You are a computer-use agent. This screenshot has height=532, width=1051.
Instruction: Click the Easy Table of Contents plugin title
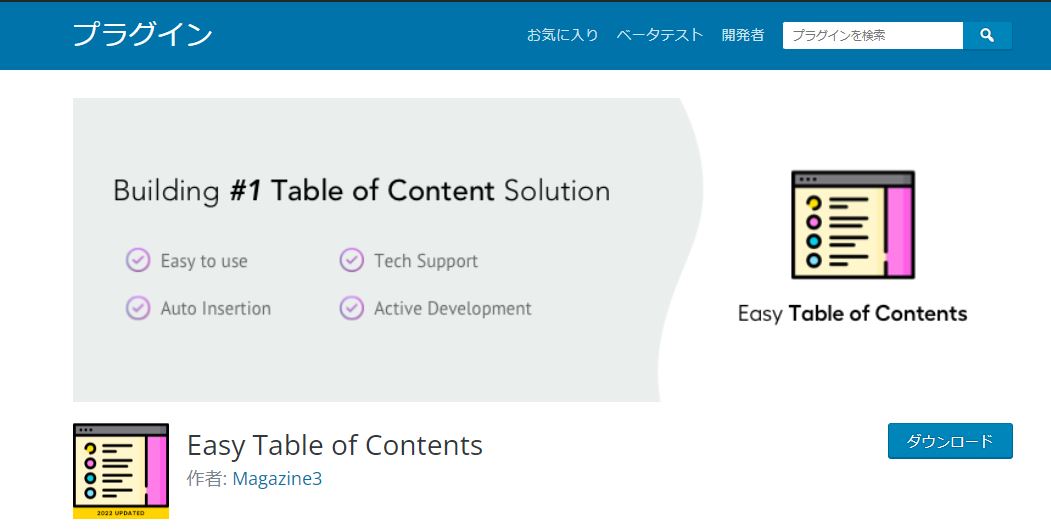[x=334, y=445]
